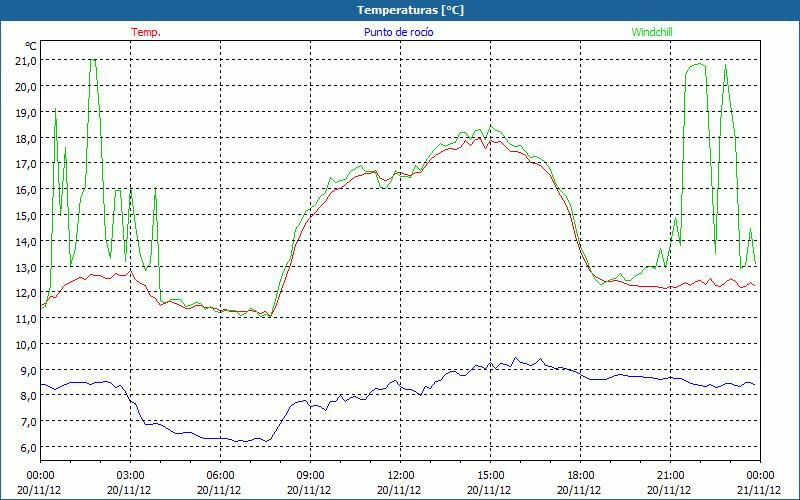Click the 06:00 time axis label

pos(220,476)
